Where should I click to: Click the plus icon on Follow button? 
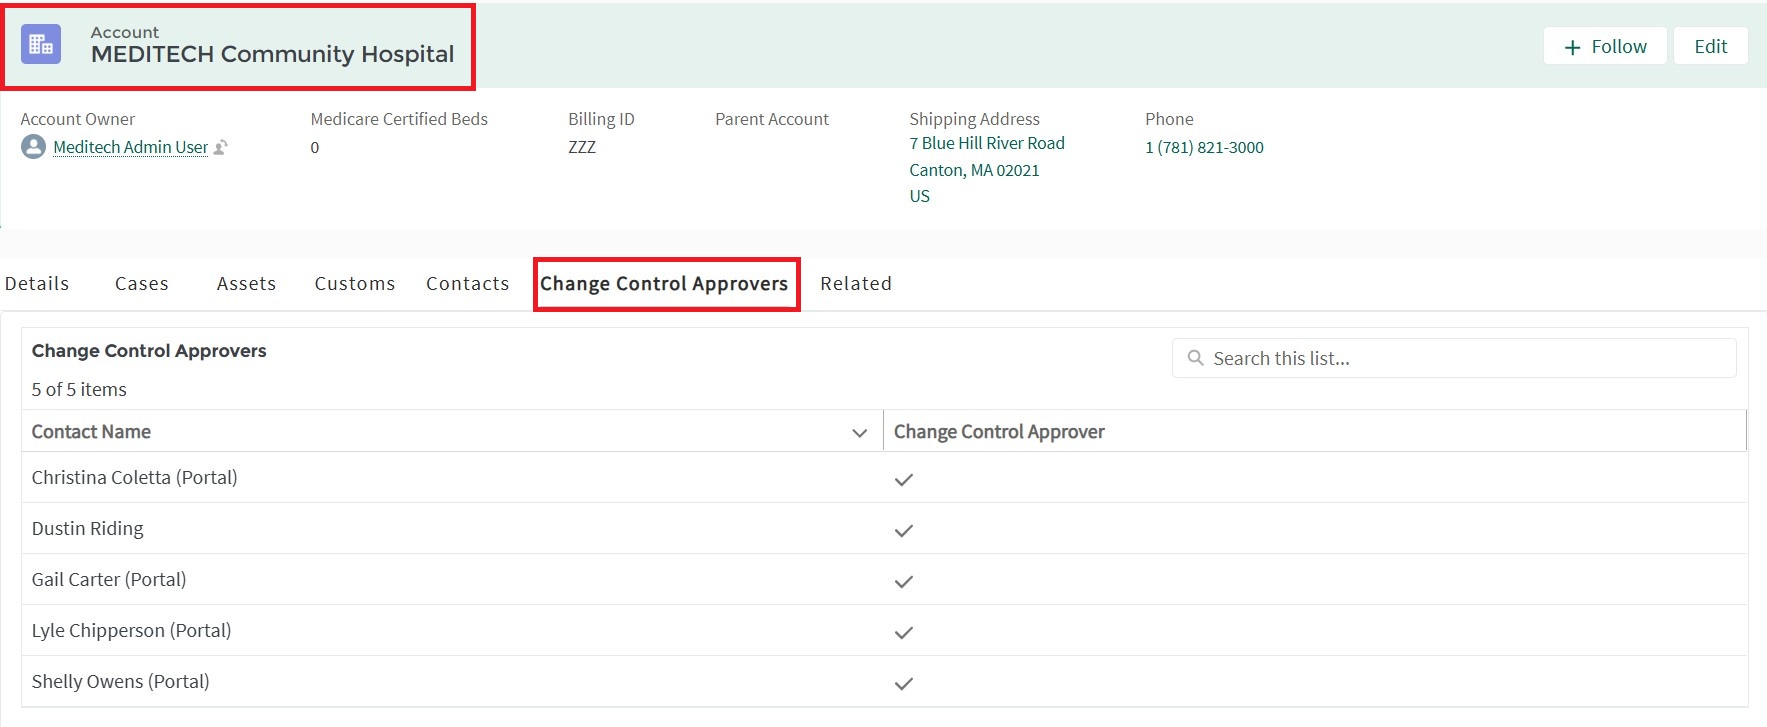coord(1572,47)
